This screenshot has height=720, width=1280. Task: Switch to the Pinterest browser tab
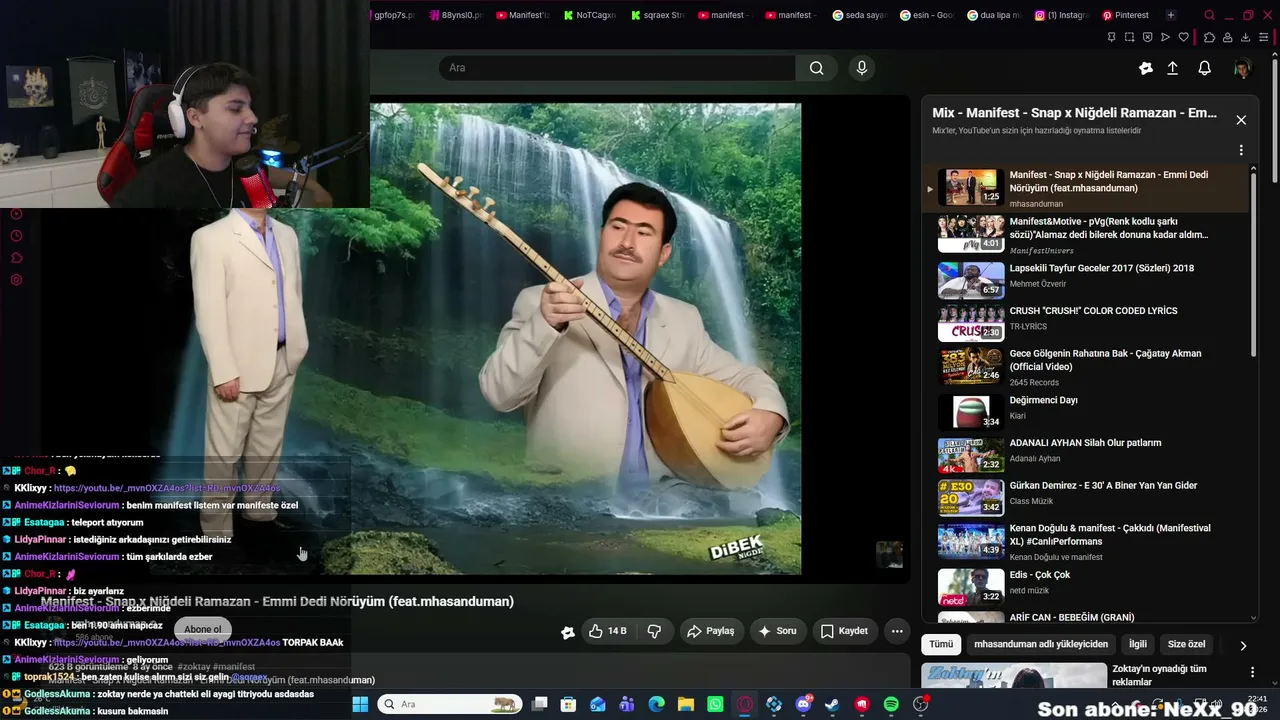1125,15
